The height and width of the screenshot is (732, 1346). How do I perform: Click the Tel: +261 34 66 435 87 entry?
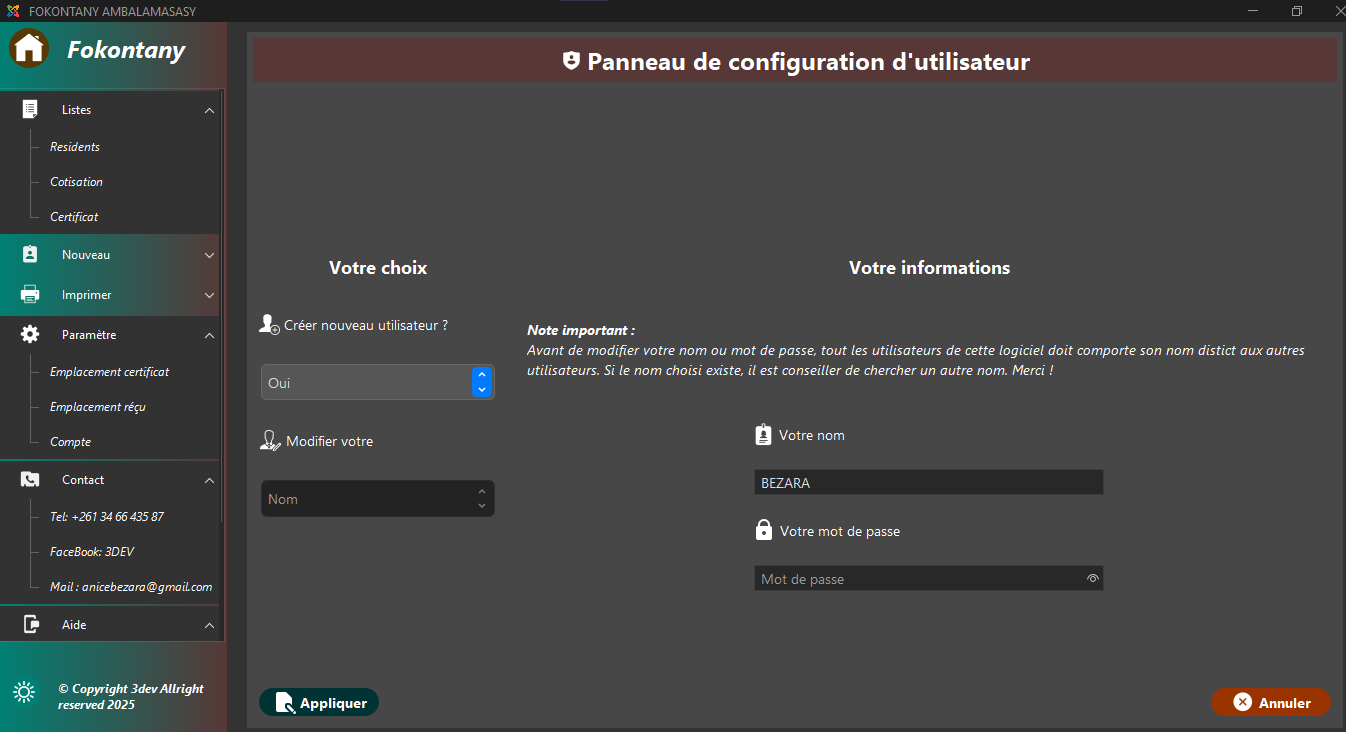107,517
